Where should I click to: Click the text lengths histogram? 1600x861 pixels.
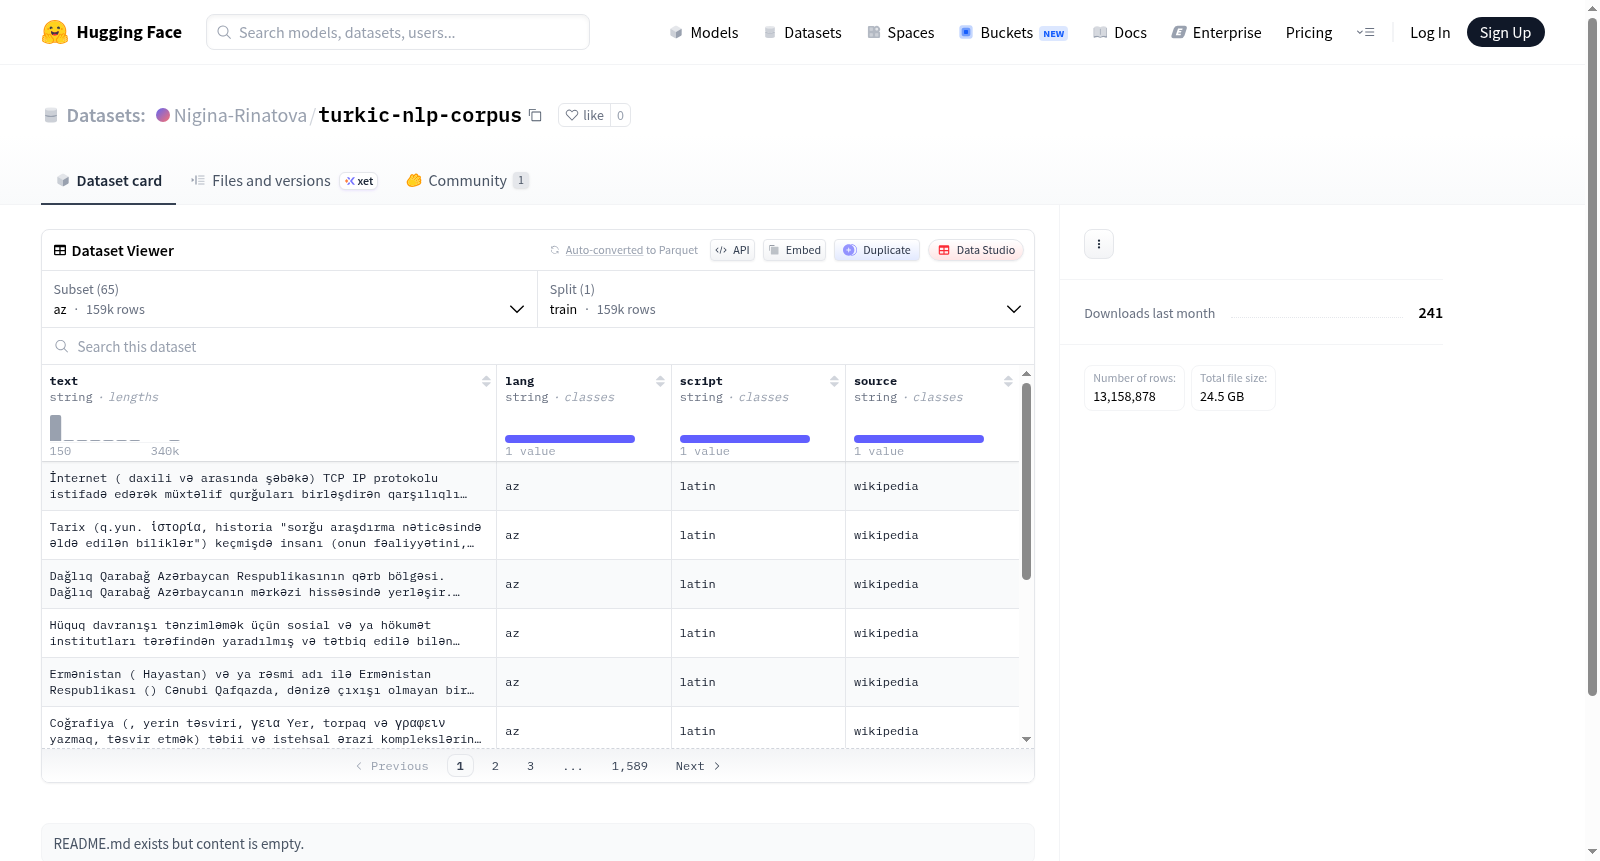(x=115, y=428)
